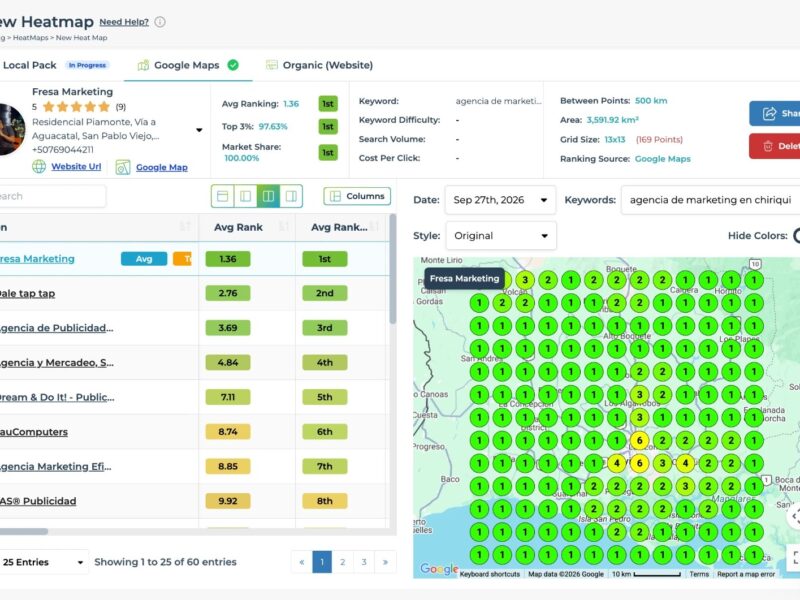The image size is (800, 600).
Task: Open Keyboard shortcuts on the map
Action: click(490, 574)
